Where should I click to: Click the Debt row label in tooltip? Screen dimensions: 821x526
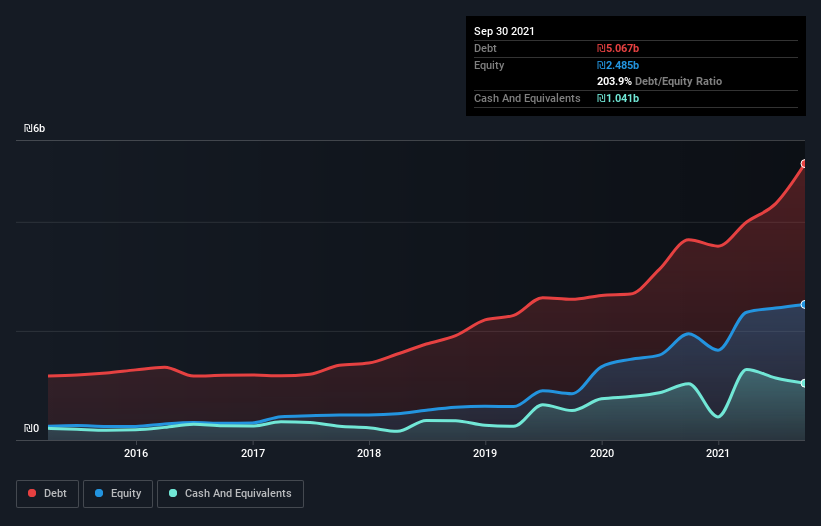[x=485, y=49]
